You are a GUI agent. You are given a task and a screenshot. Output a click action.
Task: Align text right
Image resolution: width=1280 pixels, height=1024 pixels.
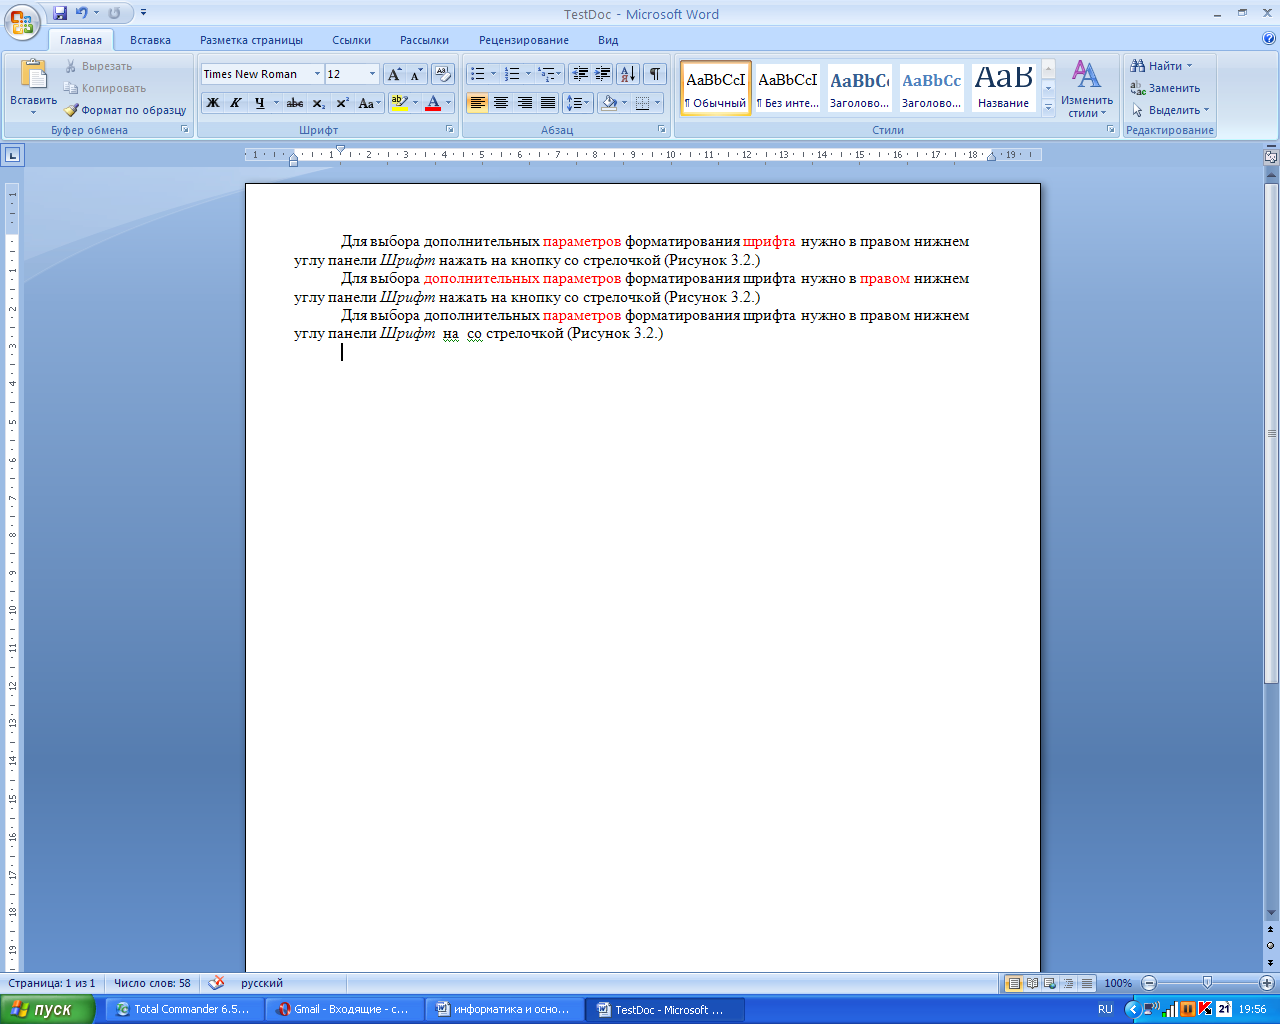click(525, 102)
